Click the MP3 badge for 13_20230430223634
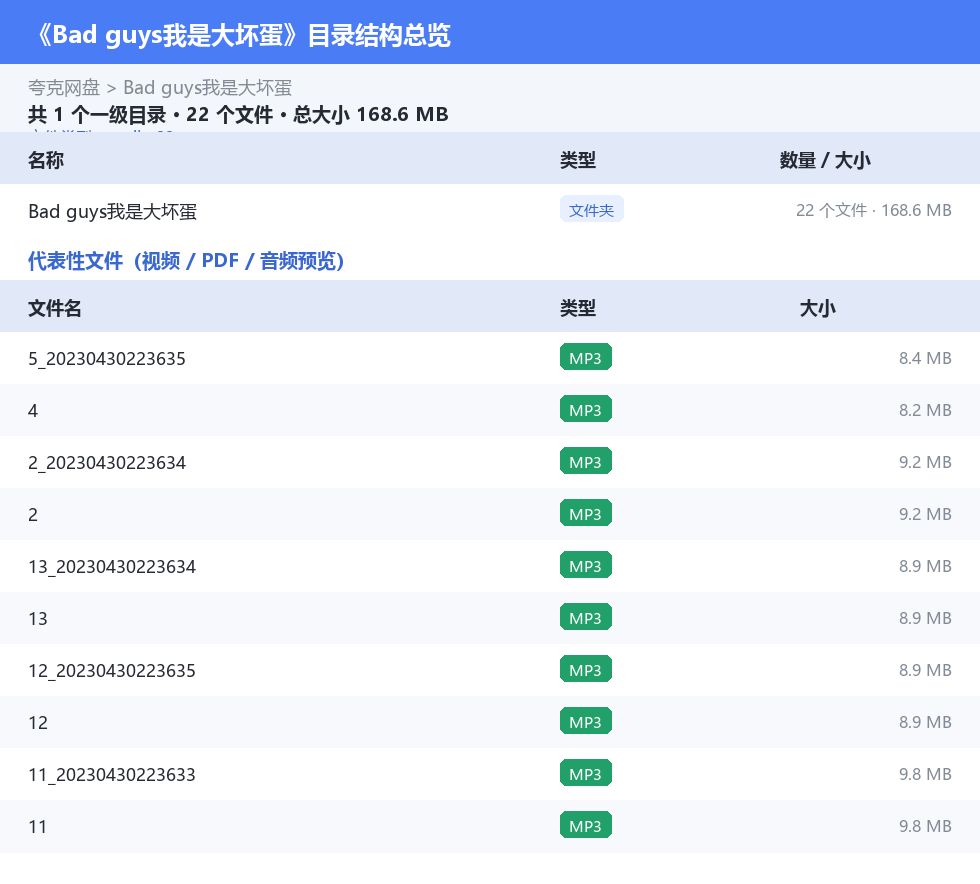 pyautogui.click(x=586, y=565)
